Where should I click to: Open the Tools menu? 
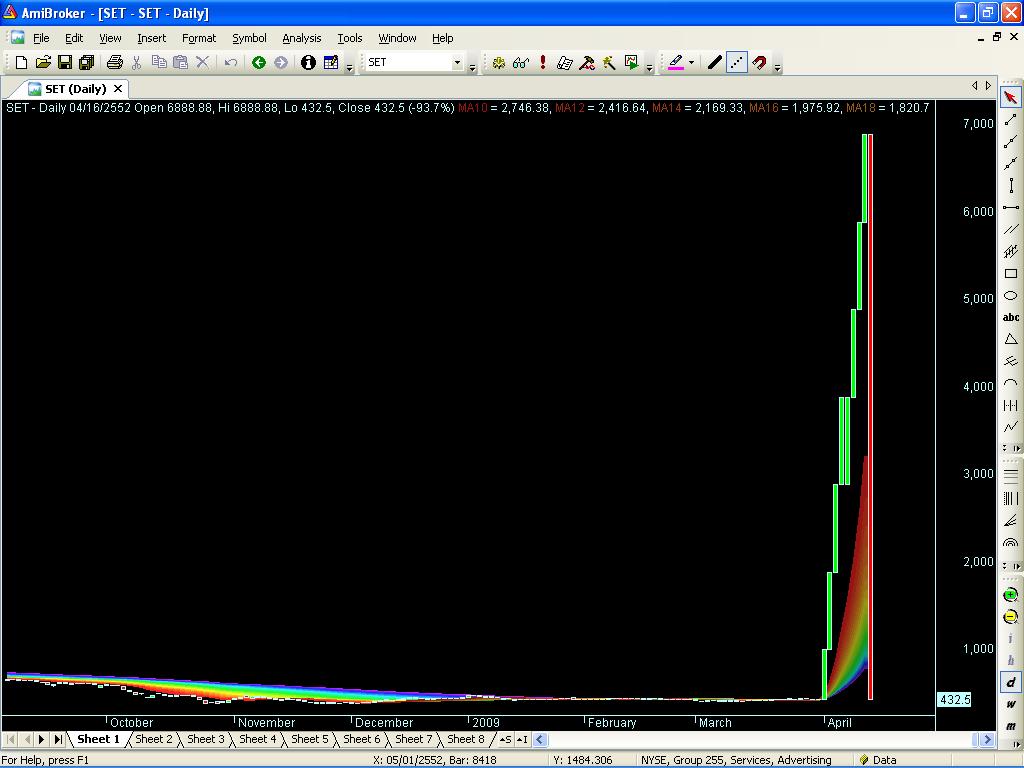click(349, 38)
